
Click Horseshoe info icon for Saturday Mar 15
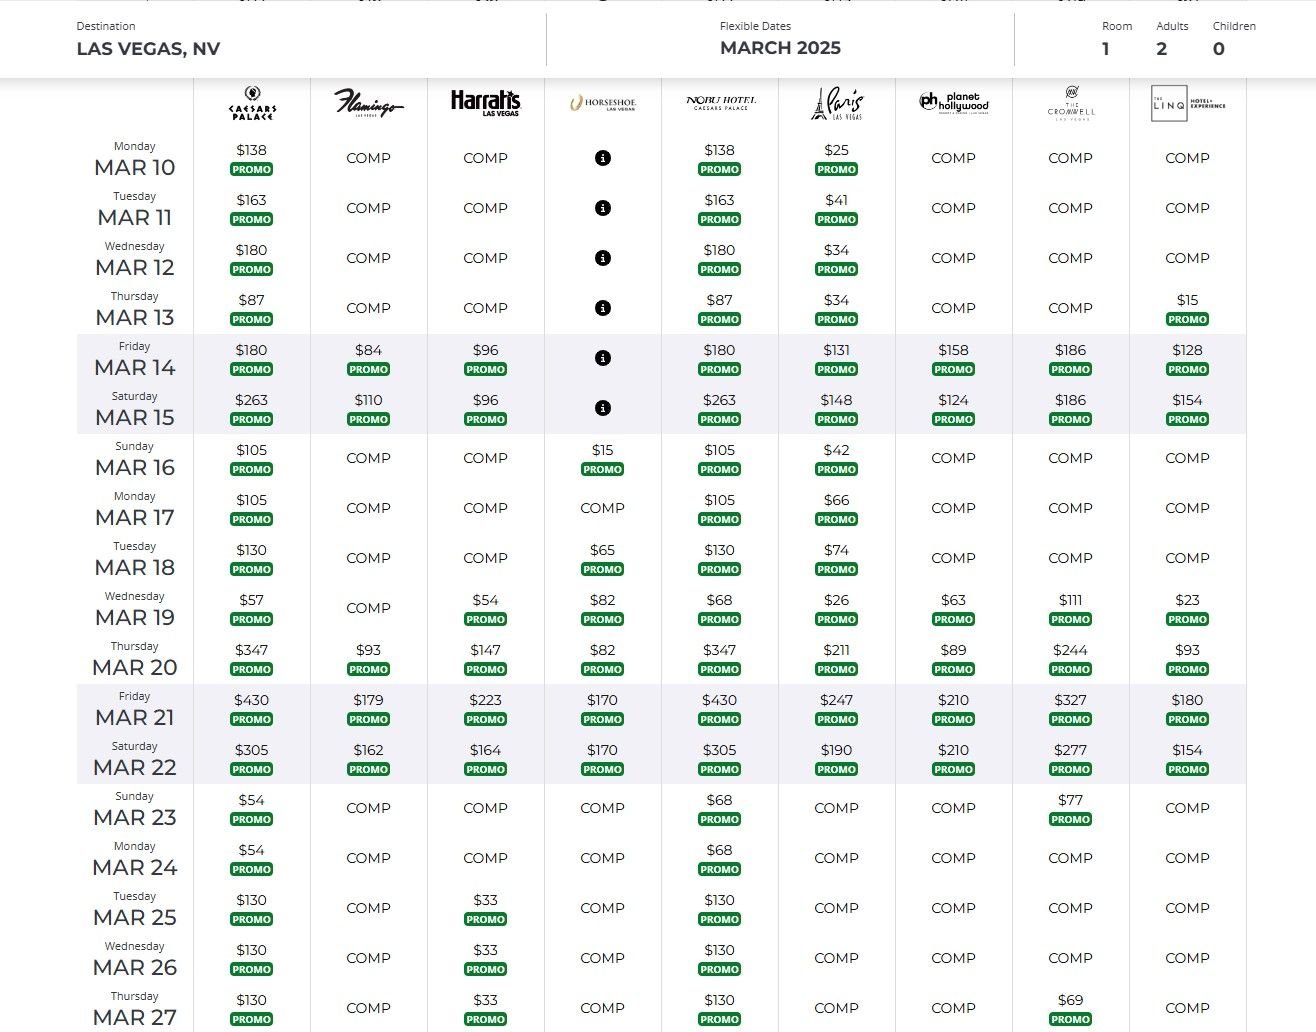point(602,408)
